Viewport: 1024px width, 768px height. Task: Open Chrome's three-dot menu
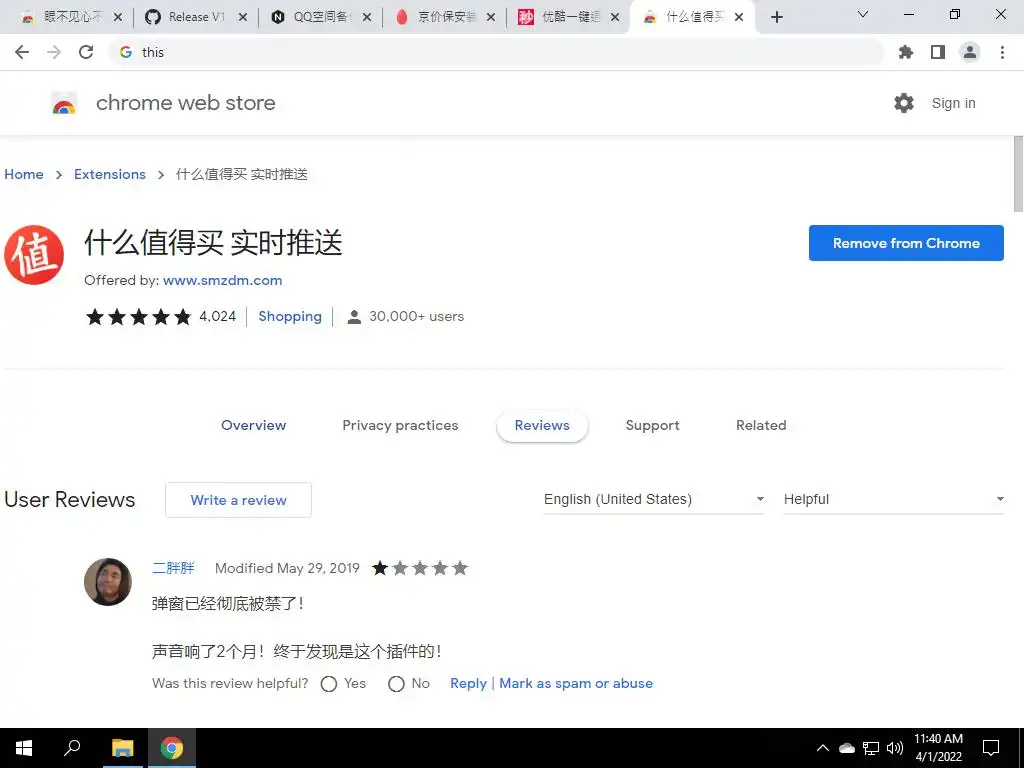(1002, 52)
